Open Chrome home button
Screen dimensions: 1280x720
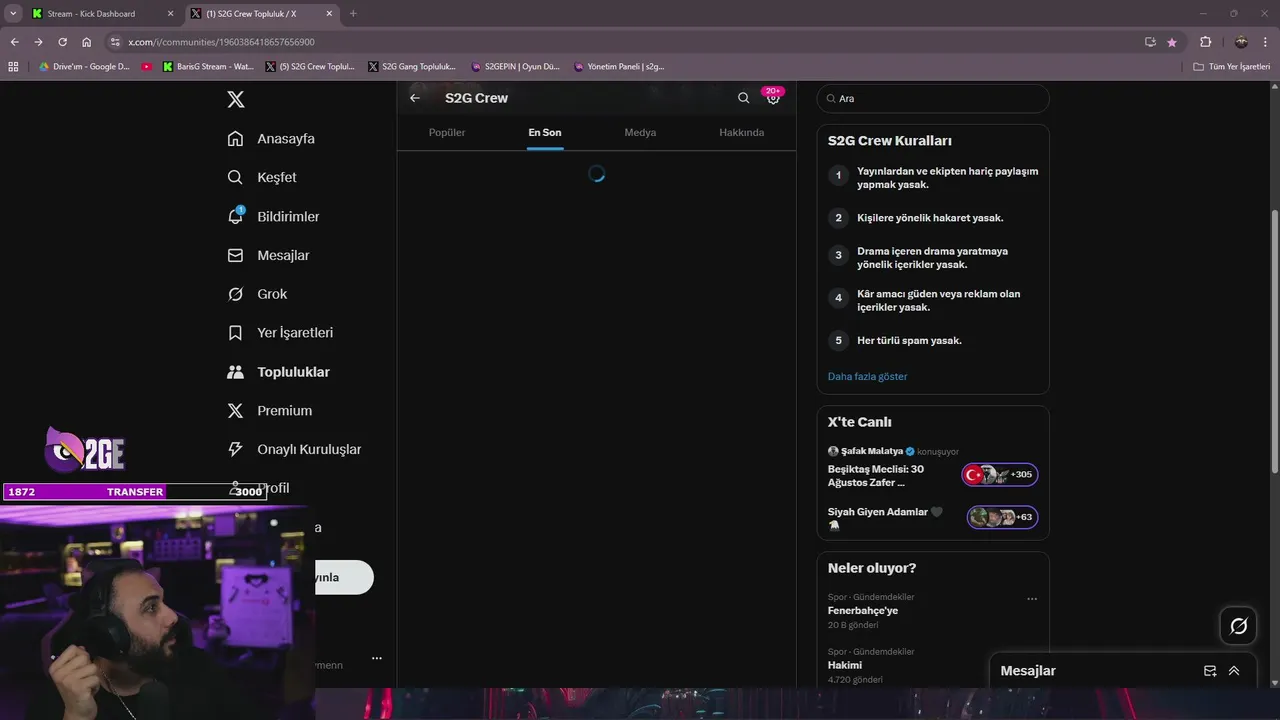(87, 42)
